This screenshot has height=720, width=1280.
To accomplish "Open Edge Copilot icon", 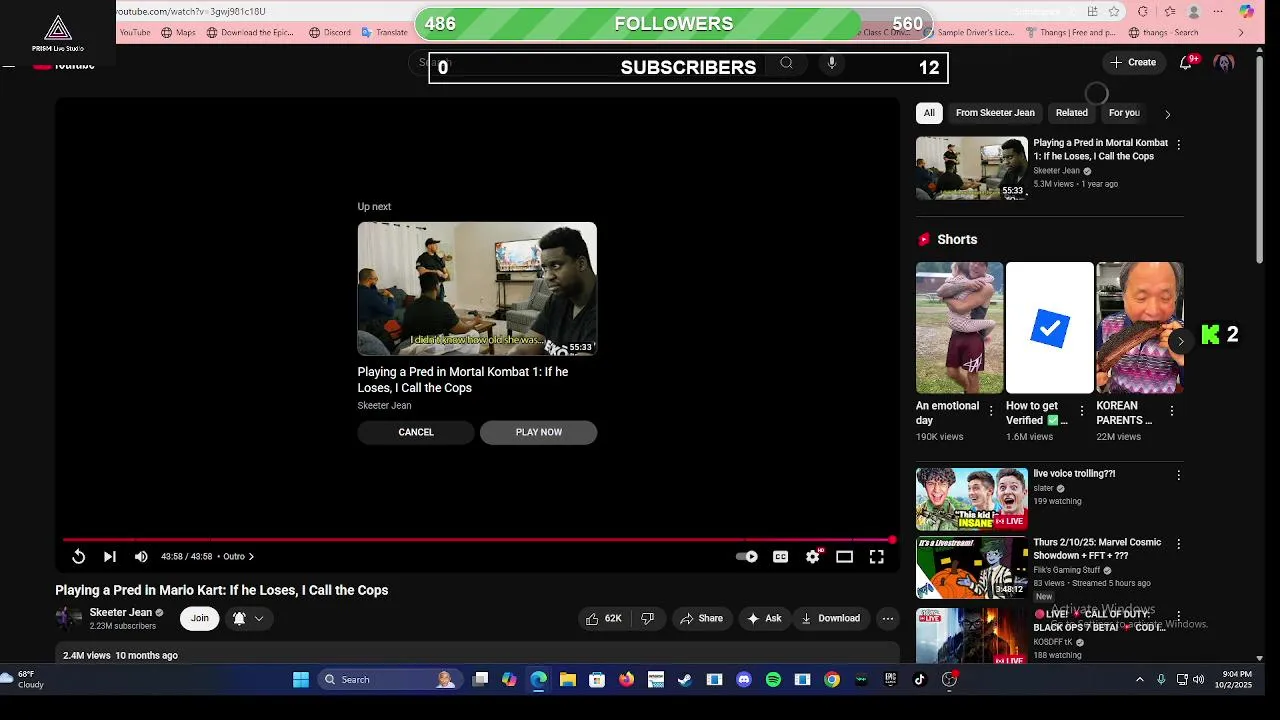I will tap(1246, 12).
